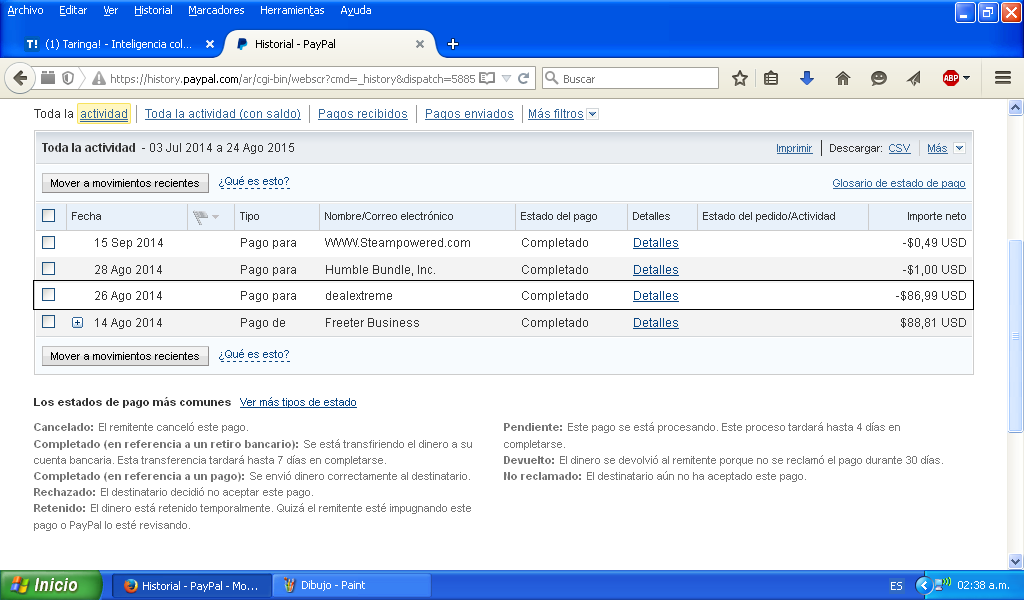Open the chat smiley toolbar icon
The width and height of the screenshot is (1024, 600).
878,78
